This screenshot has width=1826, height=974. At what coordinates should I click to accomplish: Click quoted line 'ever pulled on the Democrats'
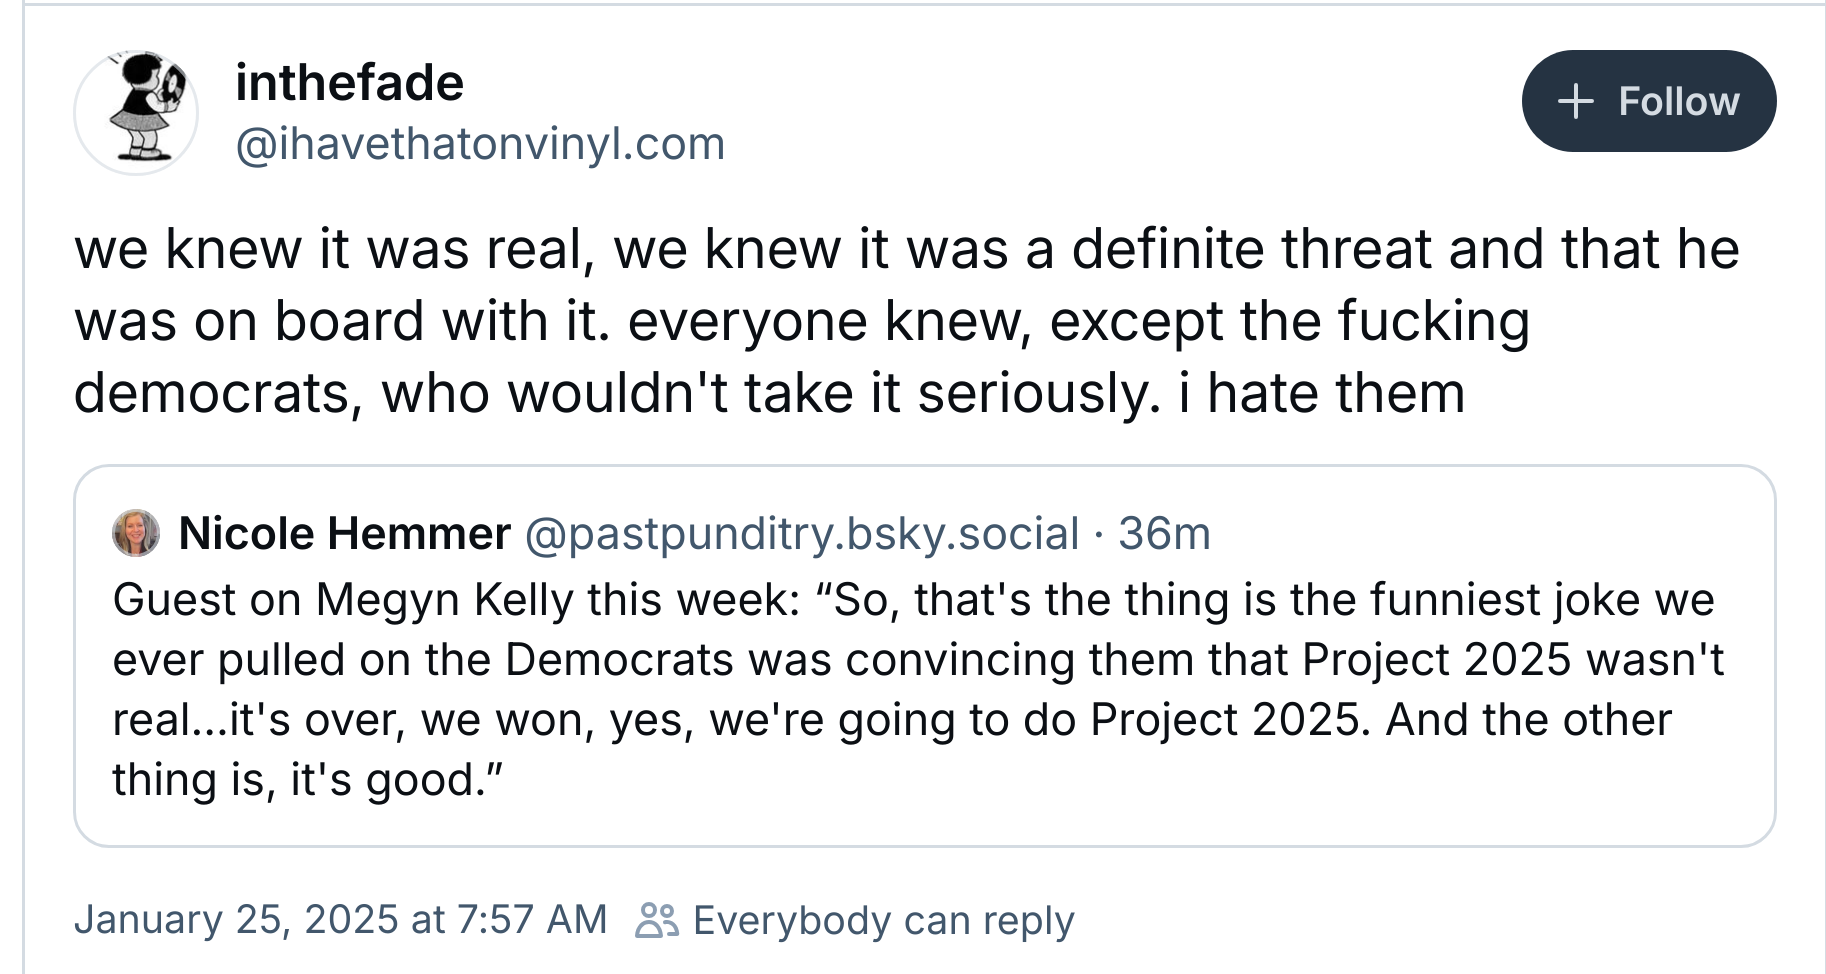pyautogui.click(x=918, y=660)
